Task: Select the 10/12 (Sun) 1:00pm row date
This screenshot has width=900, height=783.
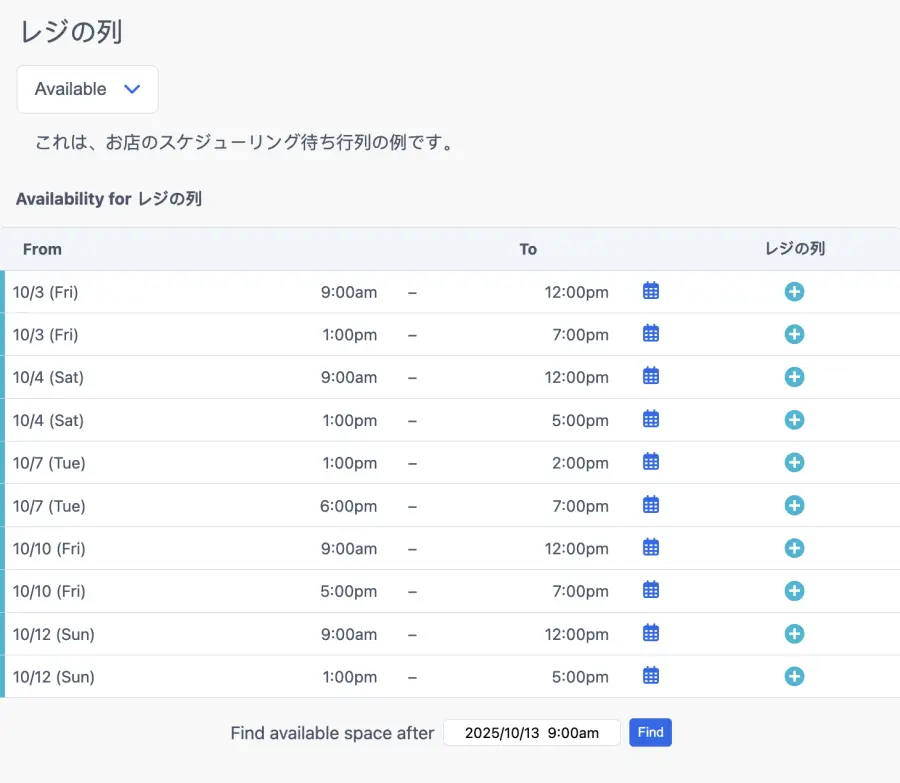Action: pos(54,677)
